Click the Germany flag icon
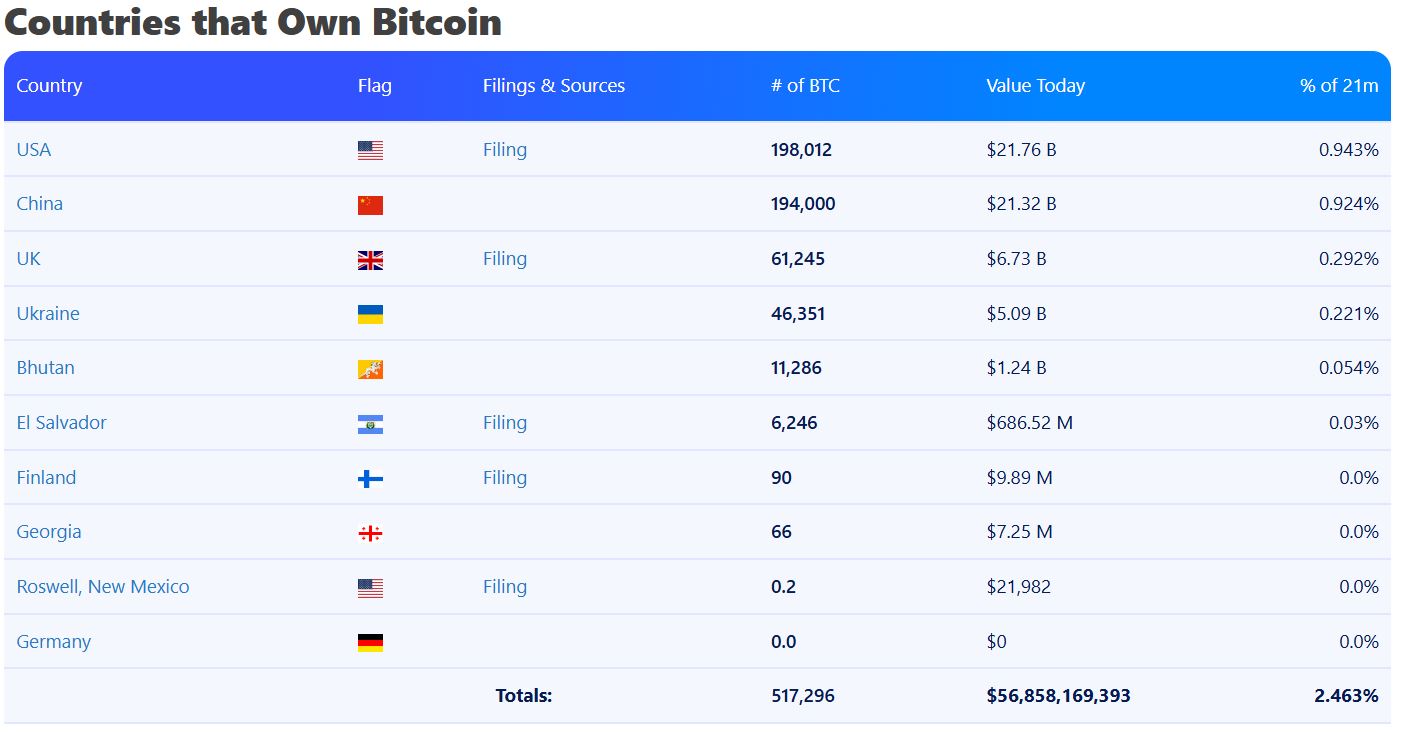This screenshot has height=732, width=1404. (371, 641)
